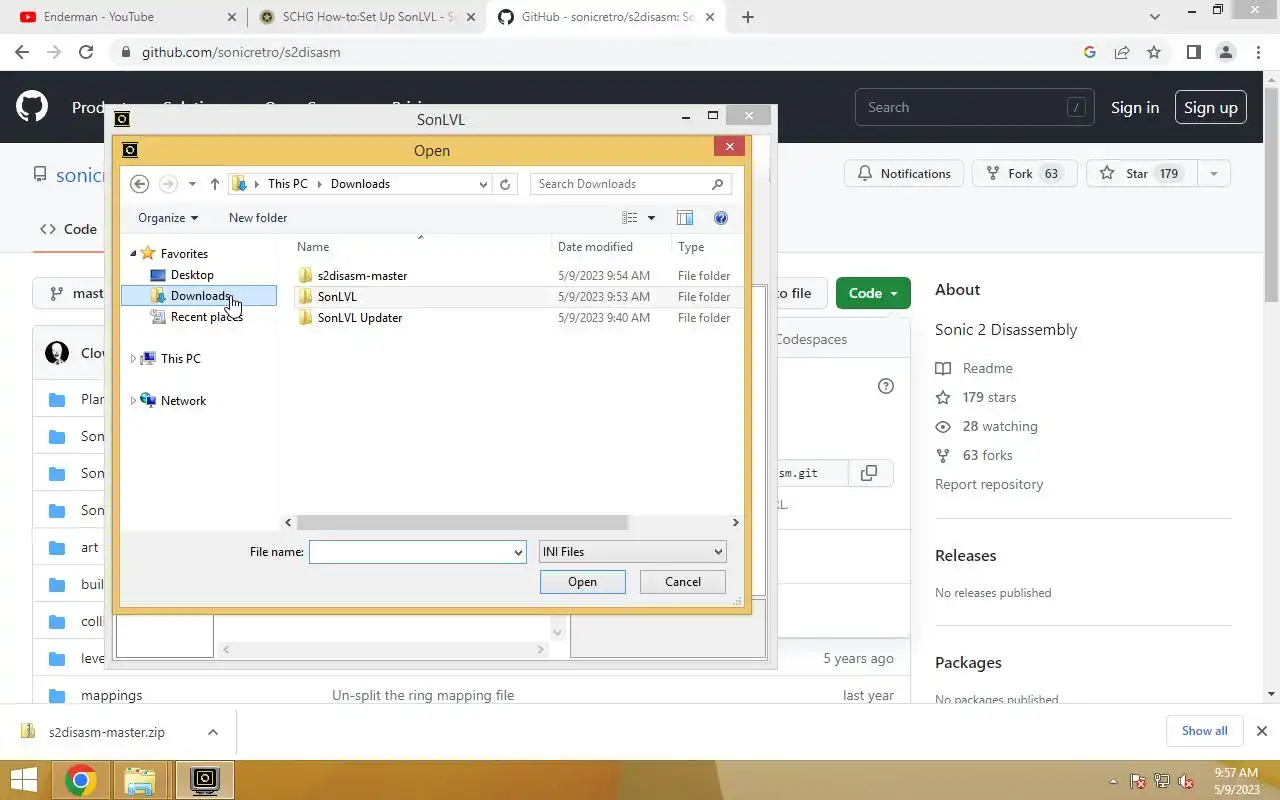Open Windows Start button
The image size is (1280, 800).
point(23,780)
